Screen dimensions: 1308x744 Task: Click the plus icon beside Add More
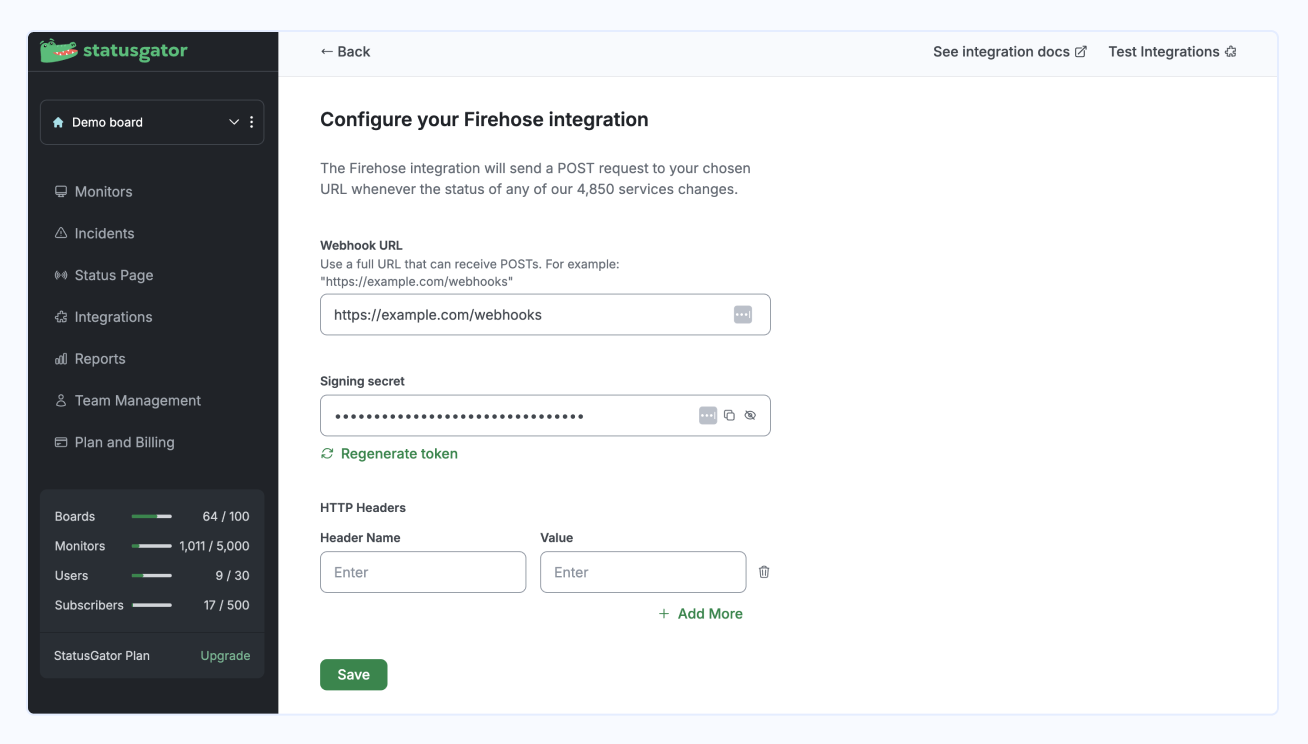pyautogui.click(x=664, y=614)
